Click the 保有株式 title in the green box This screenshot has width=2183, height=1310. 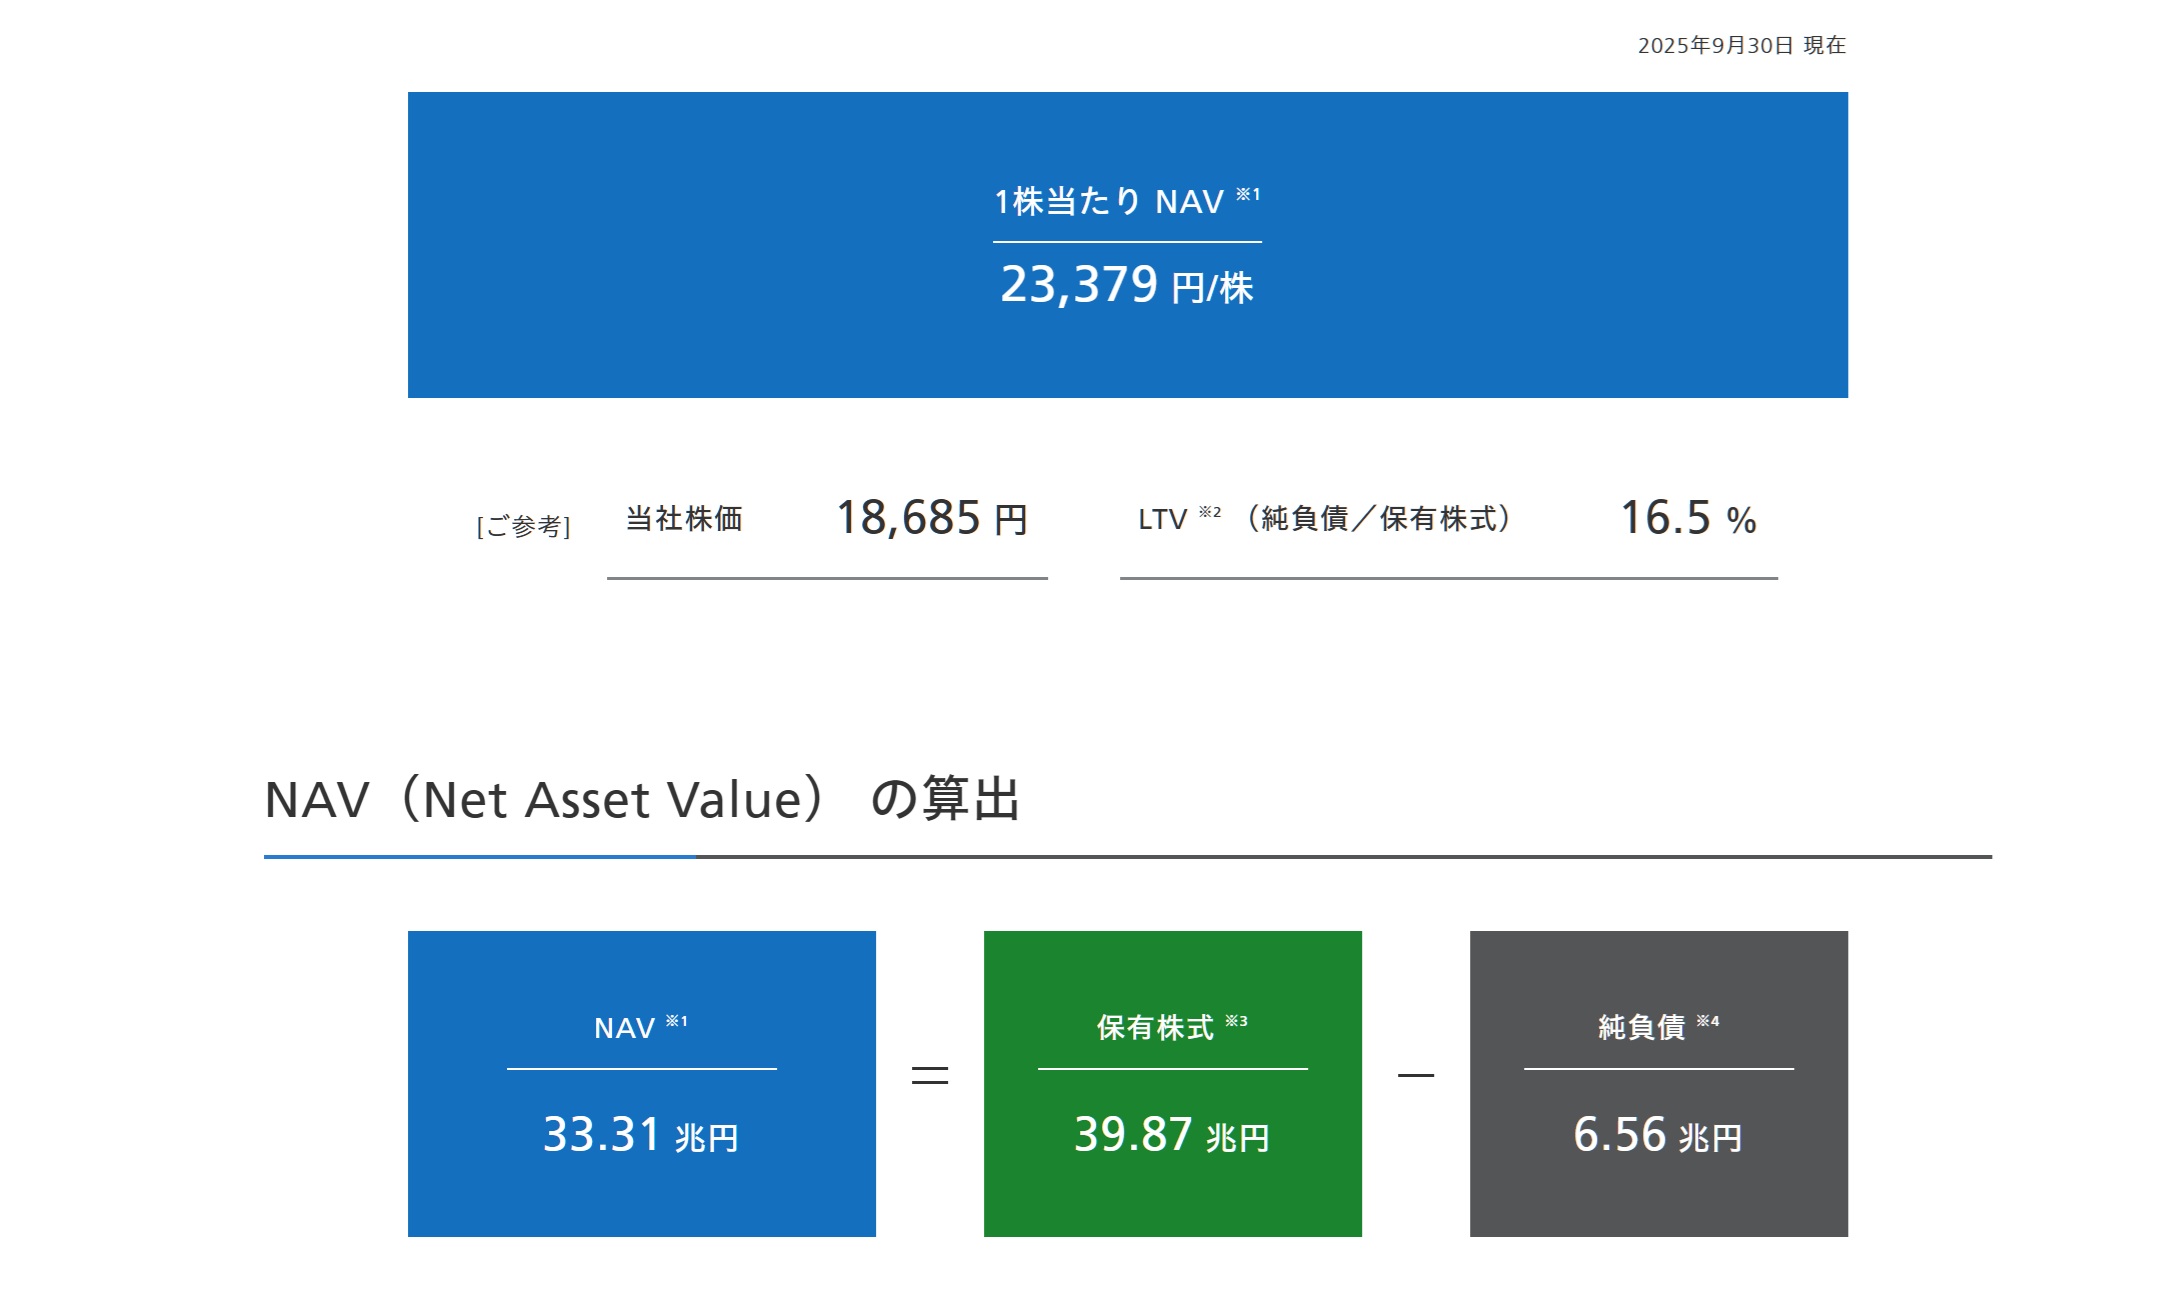tap(1155, 1027)
